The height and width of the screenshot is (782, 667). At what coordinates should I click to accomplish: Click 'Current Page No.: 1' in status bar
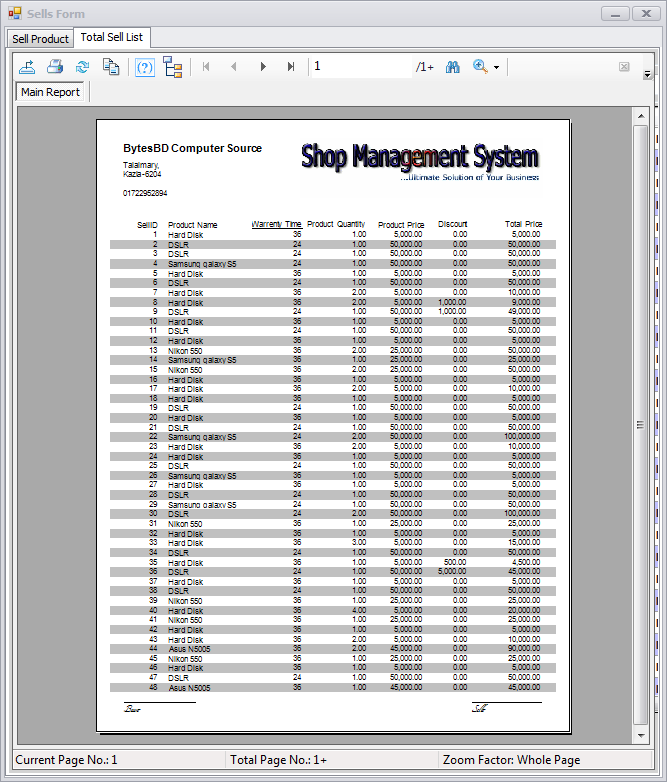(66, 760)
